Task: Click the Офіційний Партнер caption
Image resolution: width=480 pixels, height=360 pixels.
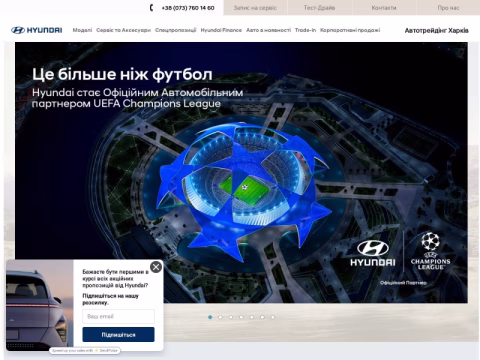Action: click(403, 283)
